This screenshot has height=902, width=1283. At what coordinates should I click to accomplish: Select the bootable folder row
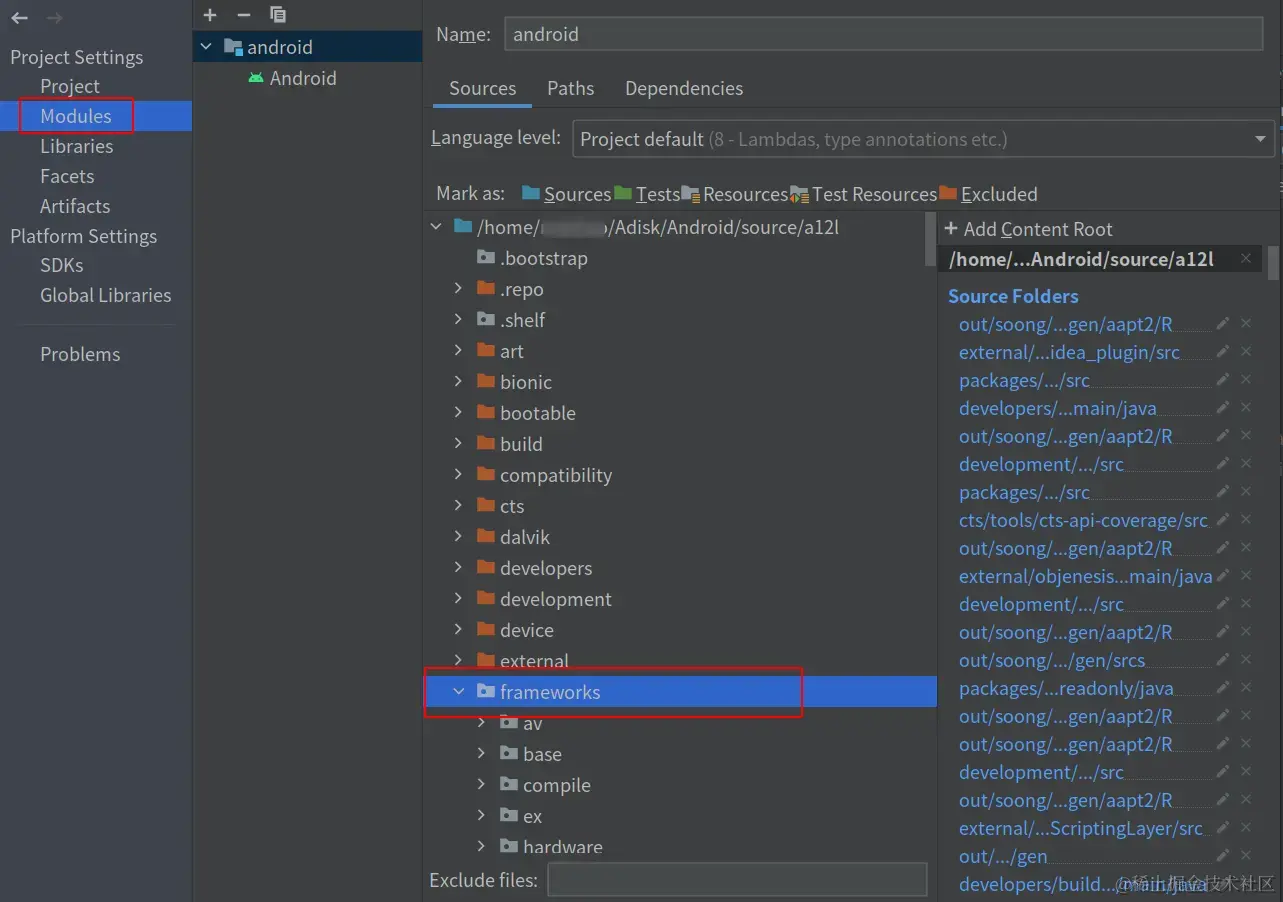(x=680, y=413)
